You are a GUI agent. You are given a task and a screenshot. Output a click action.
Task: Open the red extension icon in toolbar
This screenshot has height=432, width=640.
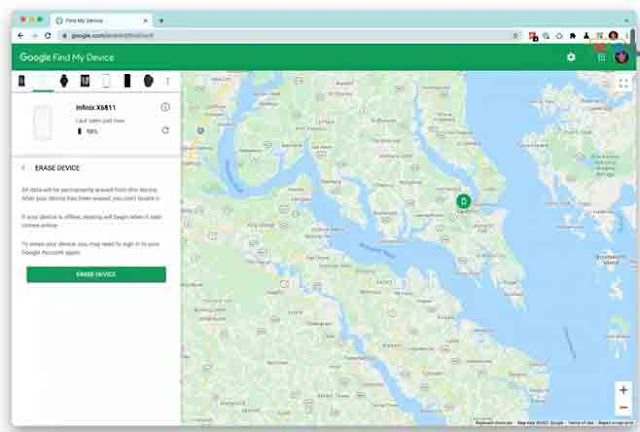pyautogui.click(x=533, y=36)
